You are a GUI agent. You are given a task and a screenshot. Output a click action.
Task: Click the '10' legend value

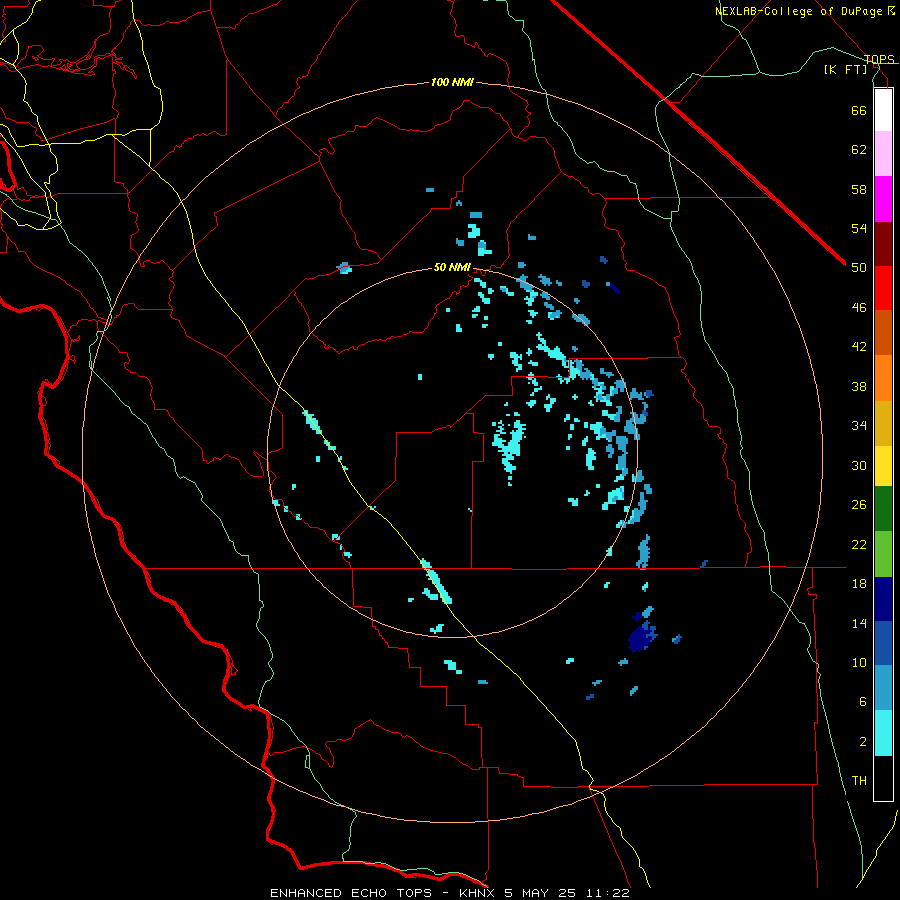click(859, 662)
